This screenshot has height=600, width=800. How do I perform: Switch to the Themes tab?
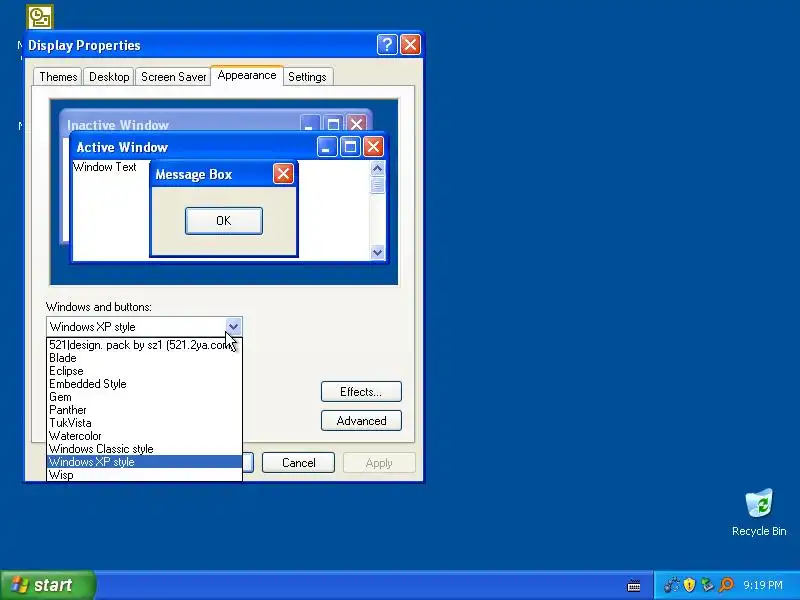tap(58, 77)
